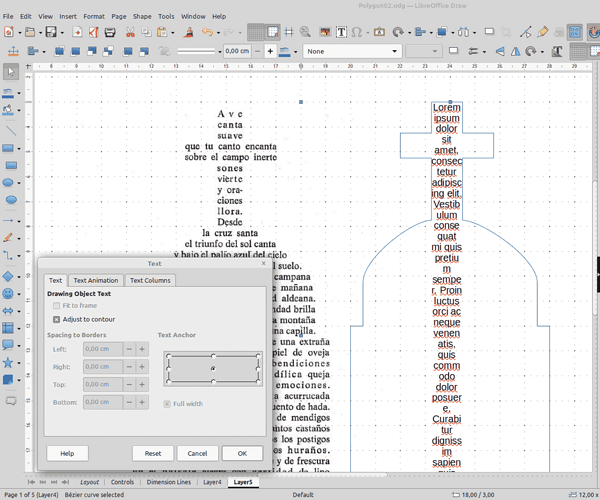Toggle the Shadow icon in top toolbar

[x=489, y=32]
